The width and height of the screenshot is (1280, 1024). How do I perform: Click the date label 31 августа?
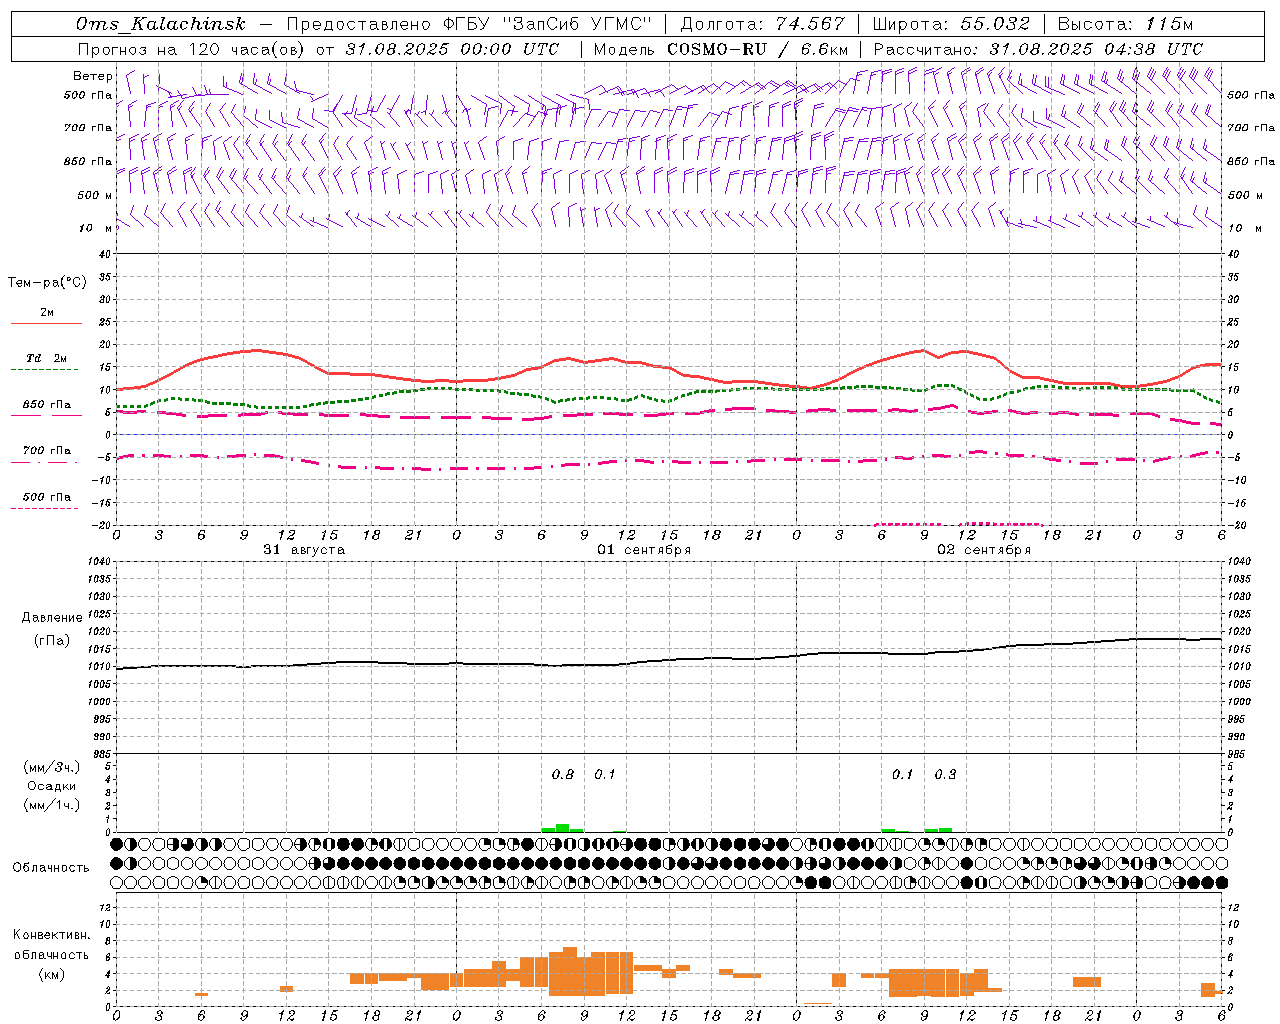tap(304, 550)
